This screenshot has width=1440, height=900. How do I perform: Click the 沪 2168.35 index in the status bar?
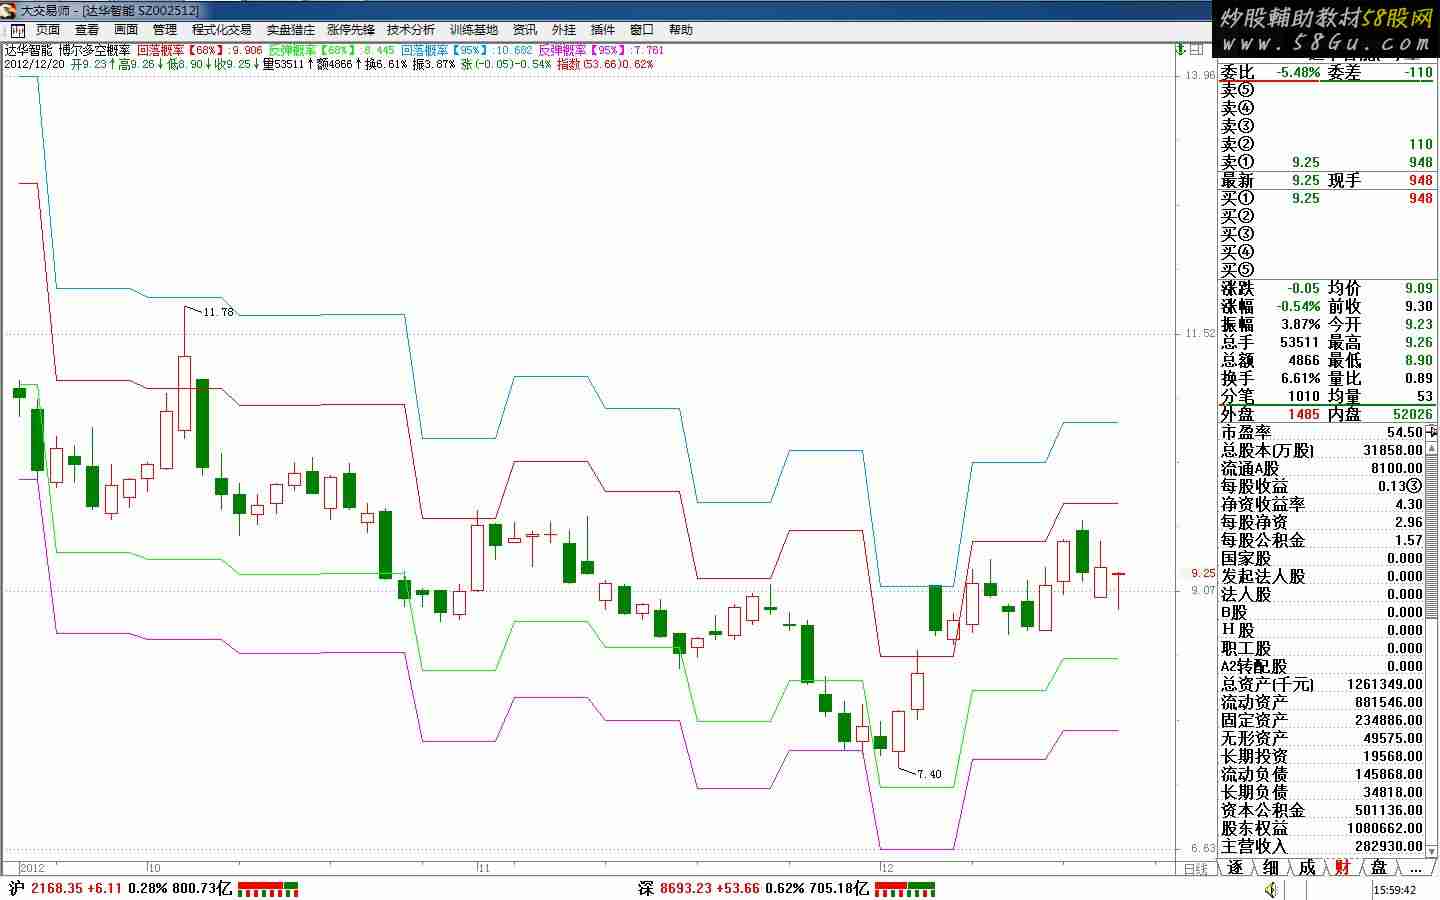point(120,888)
